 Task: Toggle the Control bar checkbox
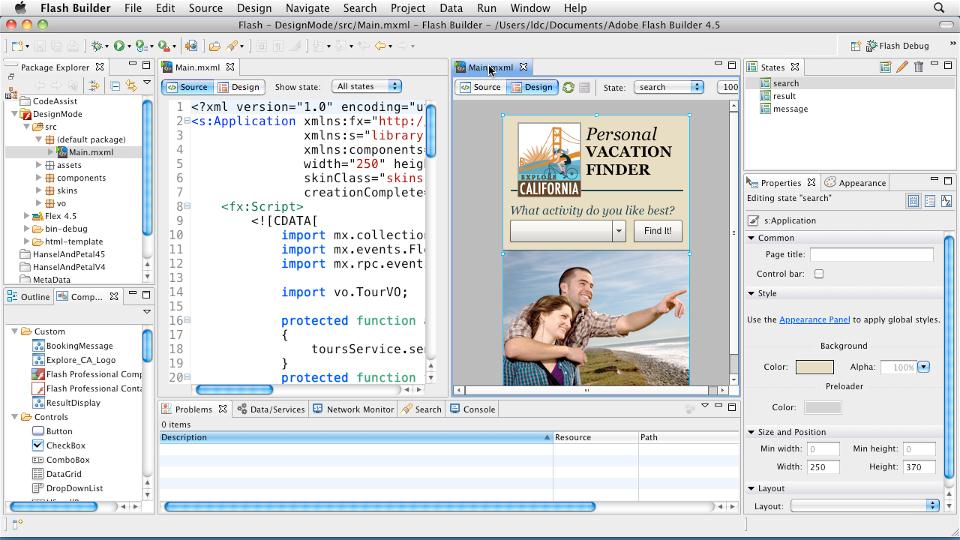[819, 274]
